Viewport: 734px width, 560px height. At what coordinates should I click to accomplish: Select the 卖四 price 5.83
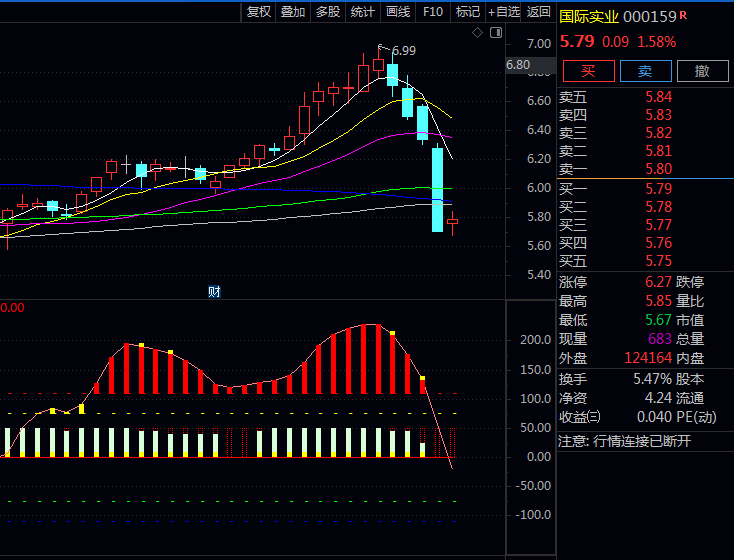(x=659, y=115)
